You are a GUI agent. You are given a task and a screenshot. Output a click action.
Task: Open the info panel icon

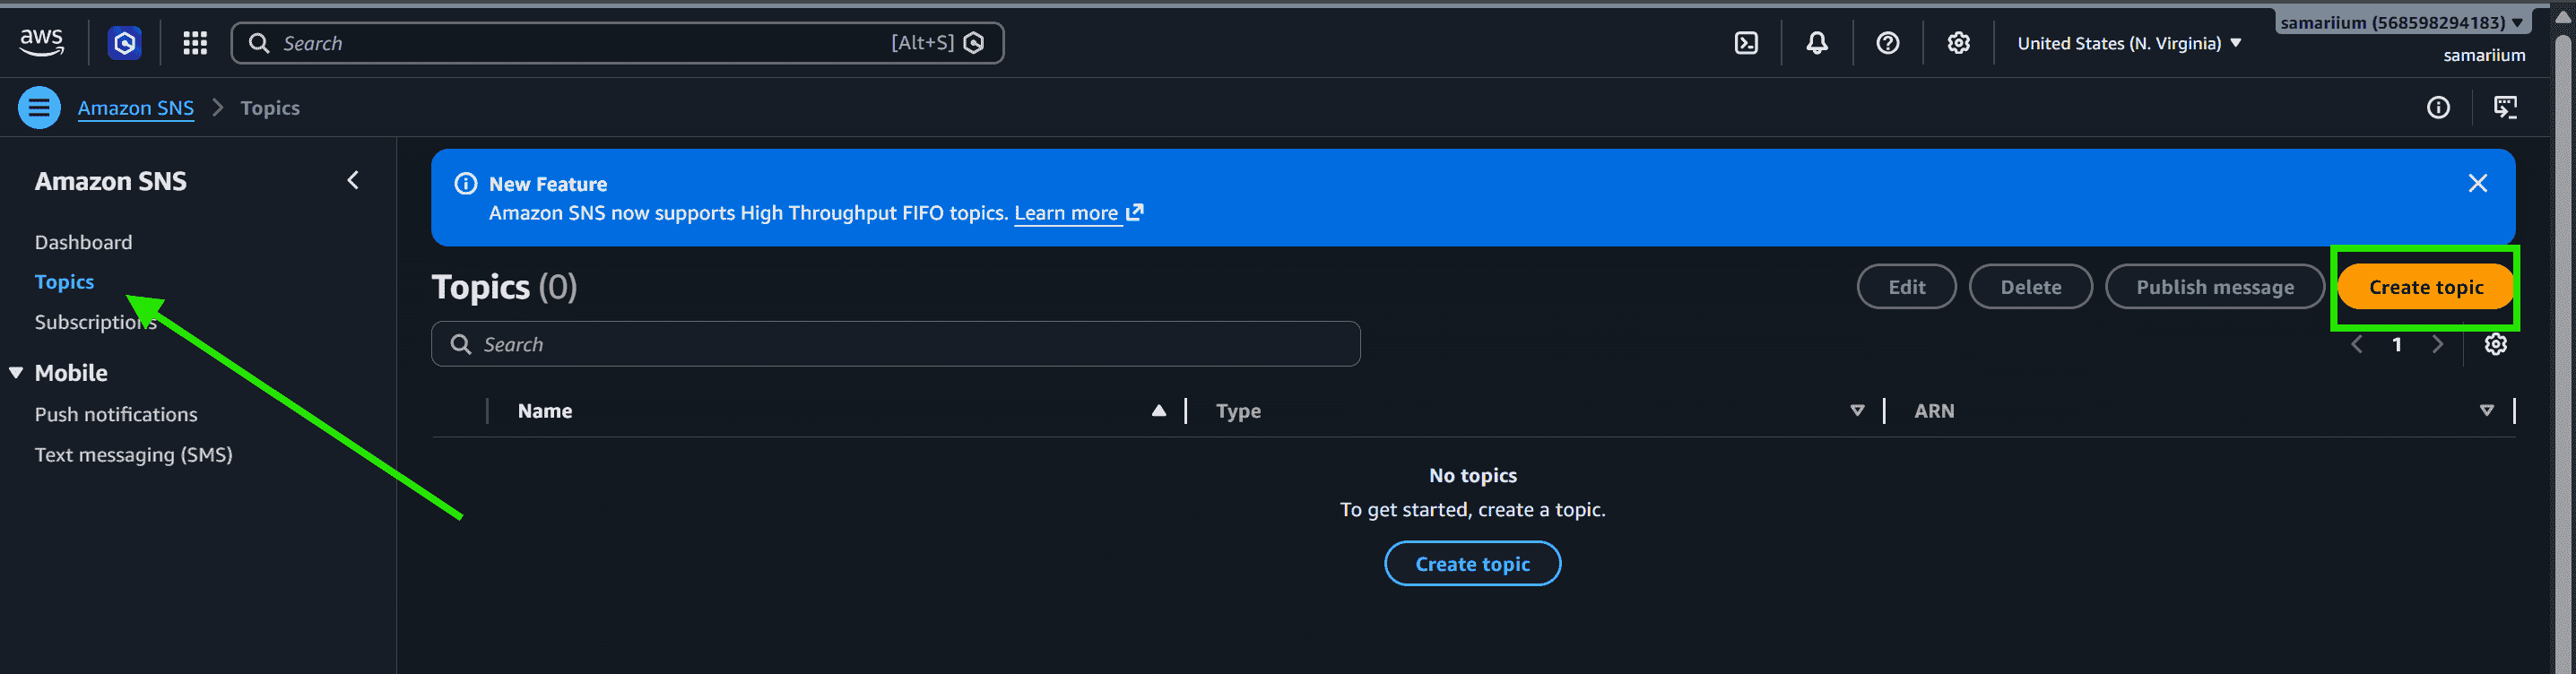[2438, 107]
